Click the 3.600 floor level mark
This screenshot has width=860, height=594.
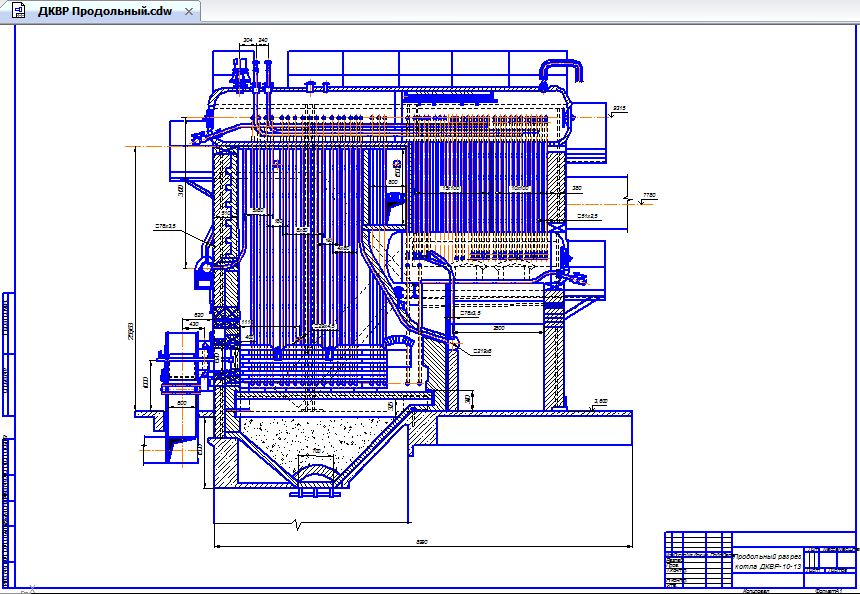(x=602, y=401)
